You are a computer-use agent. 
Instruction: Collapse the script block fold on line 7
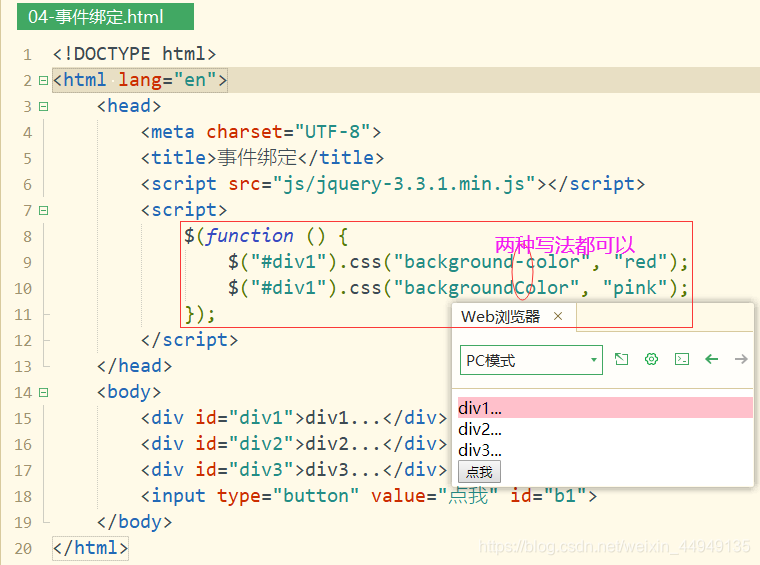(x=44, y=210)
